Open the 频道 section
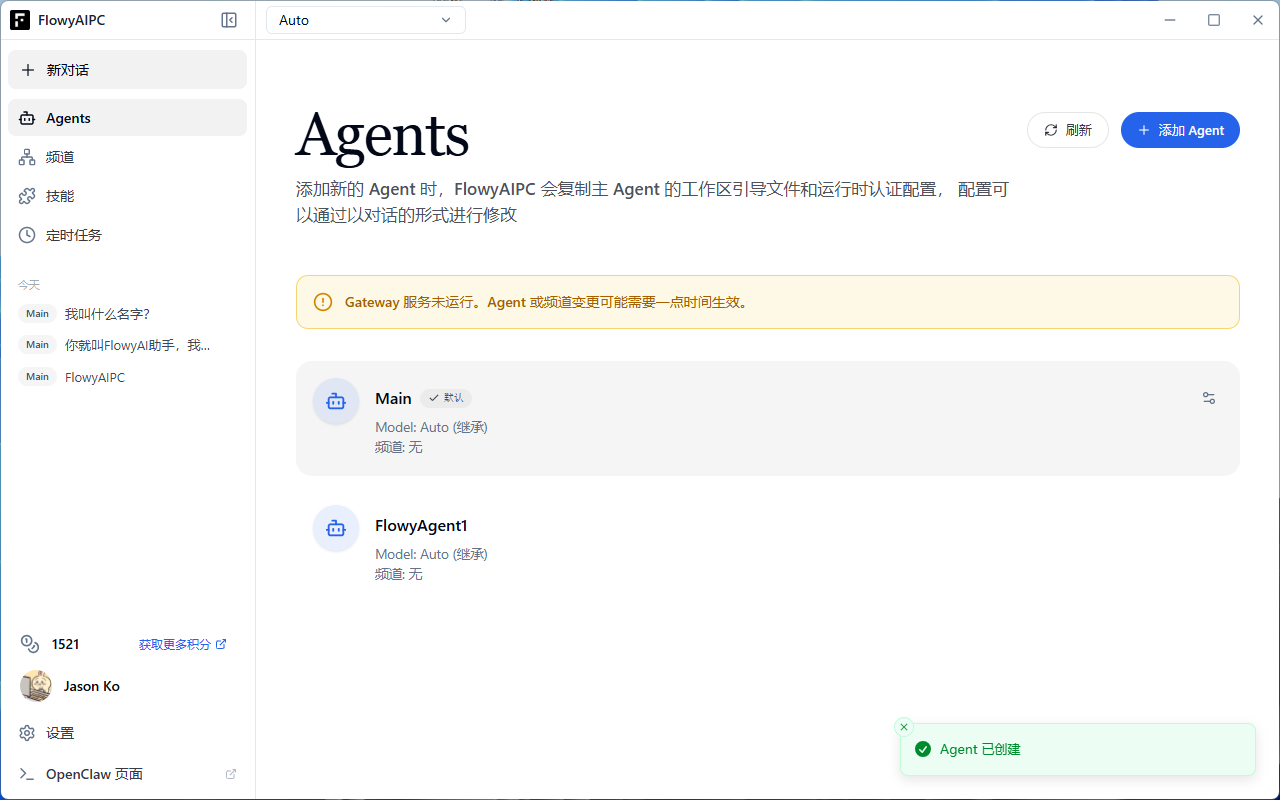 click(127, 156)
